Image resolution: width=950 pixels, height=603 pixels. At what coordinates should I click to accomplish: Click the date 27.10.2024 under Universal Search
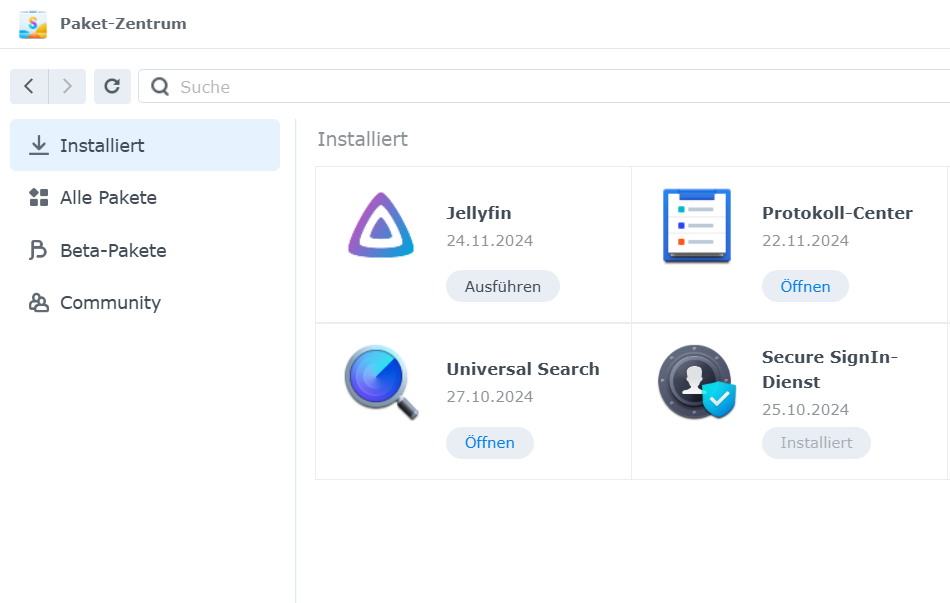[490, 396]
